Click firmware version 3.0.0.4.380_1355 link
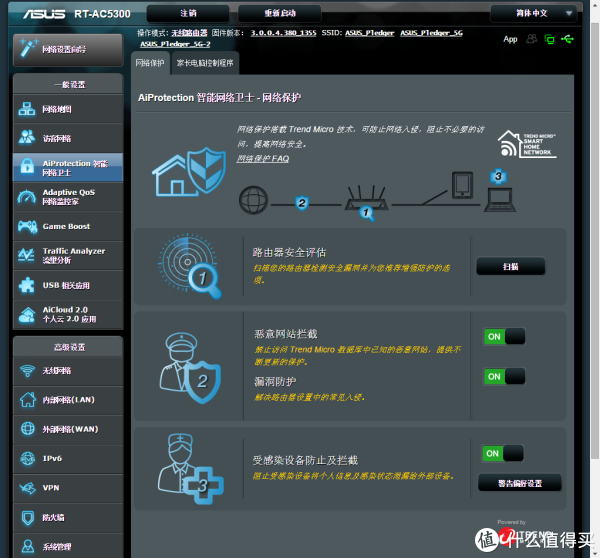Image resolution: width=600 pixels, height=558 pixels. click(283, 33)
